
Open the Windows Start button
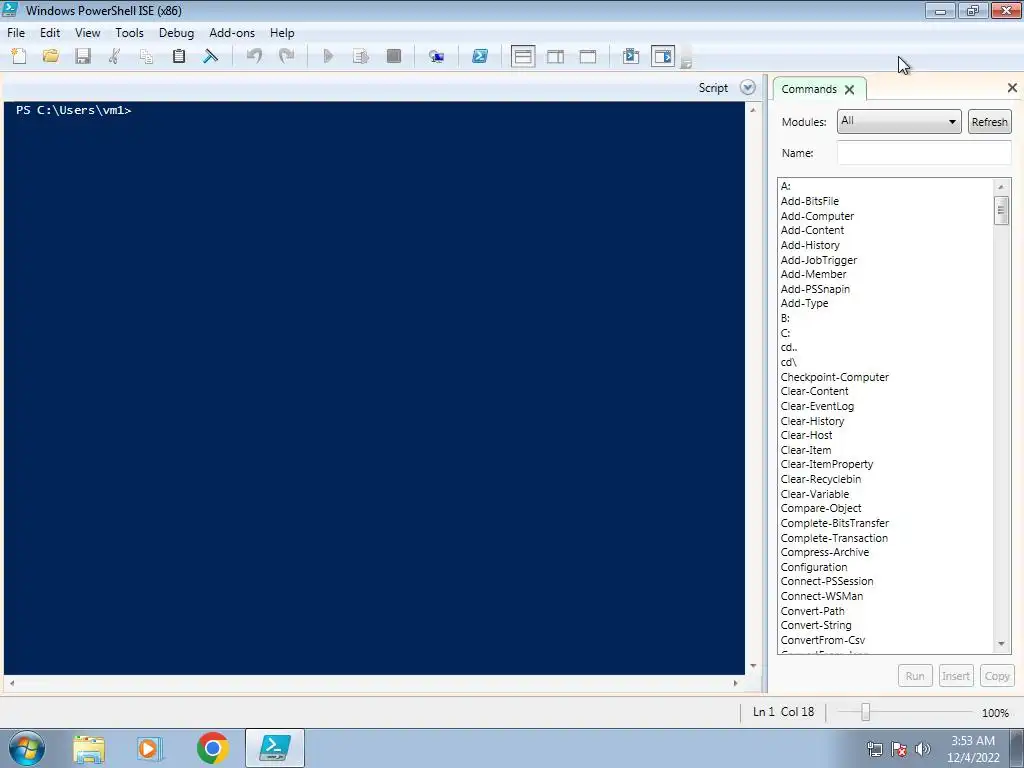[27, 748]
